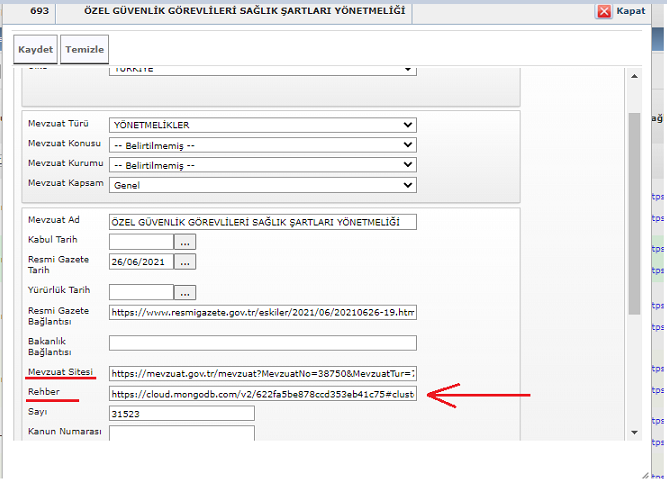Screen dimensions: 667x493
Task: Select the Rehber URL input field
Action: [262, 394]
